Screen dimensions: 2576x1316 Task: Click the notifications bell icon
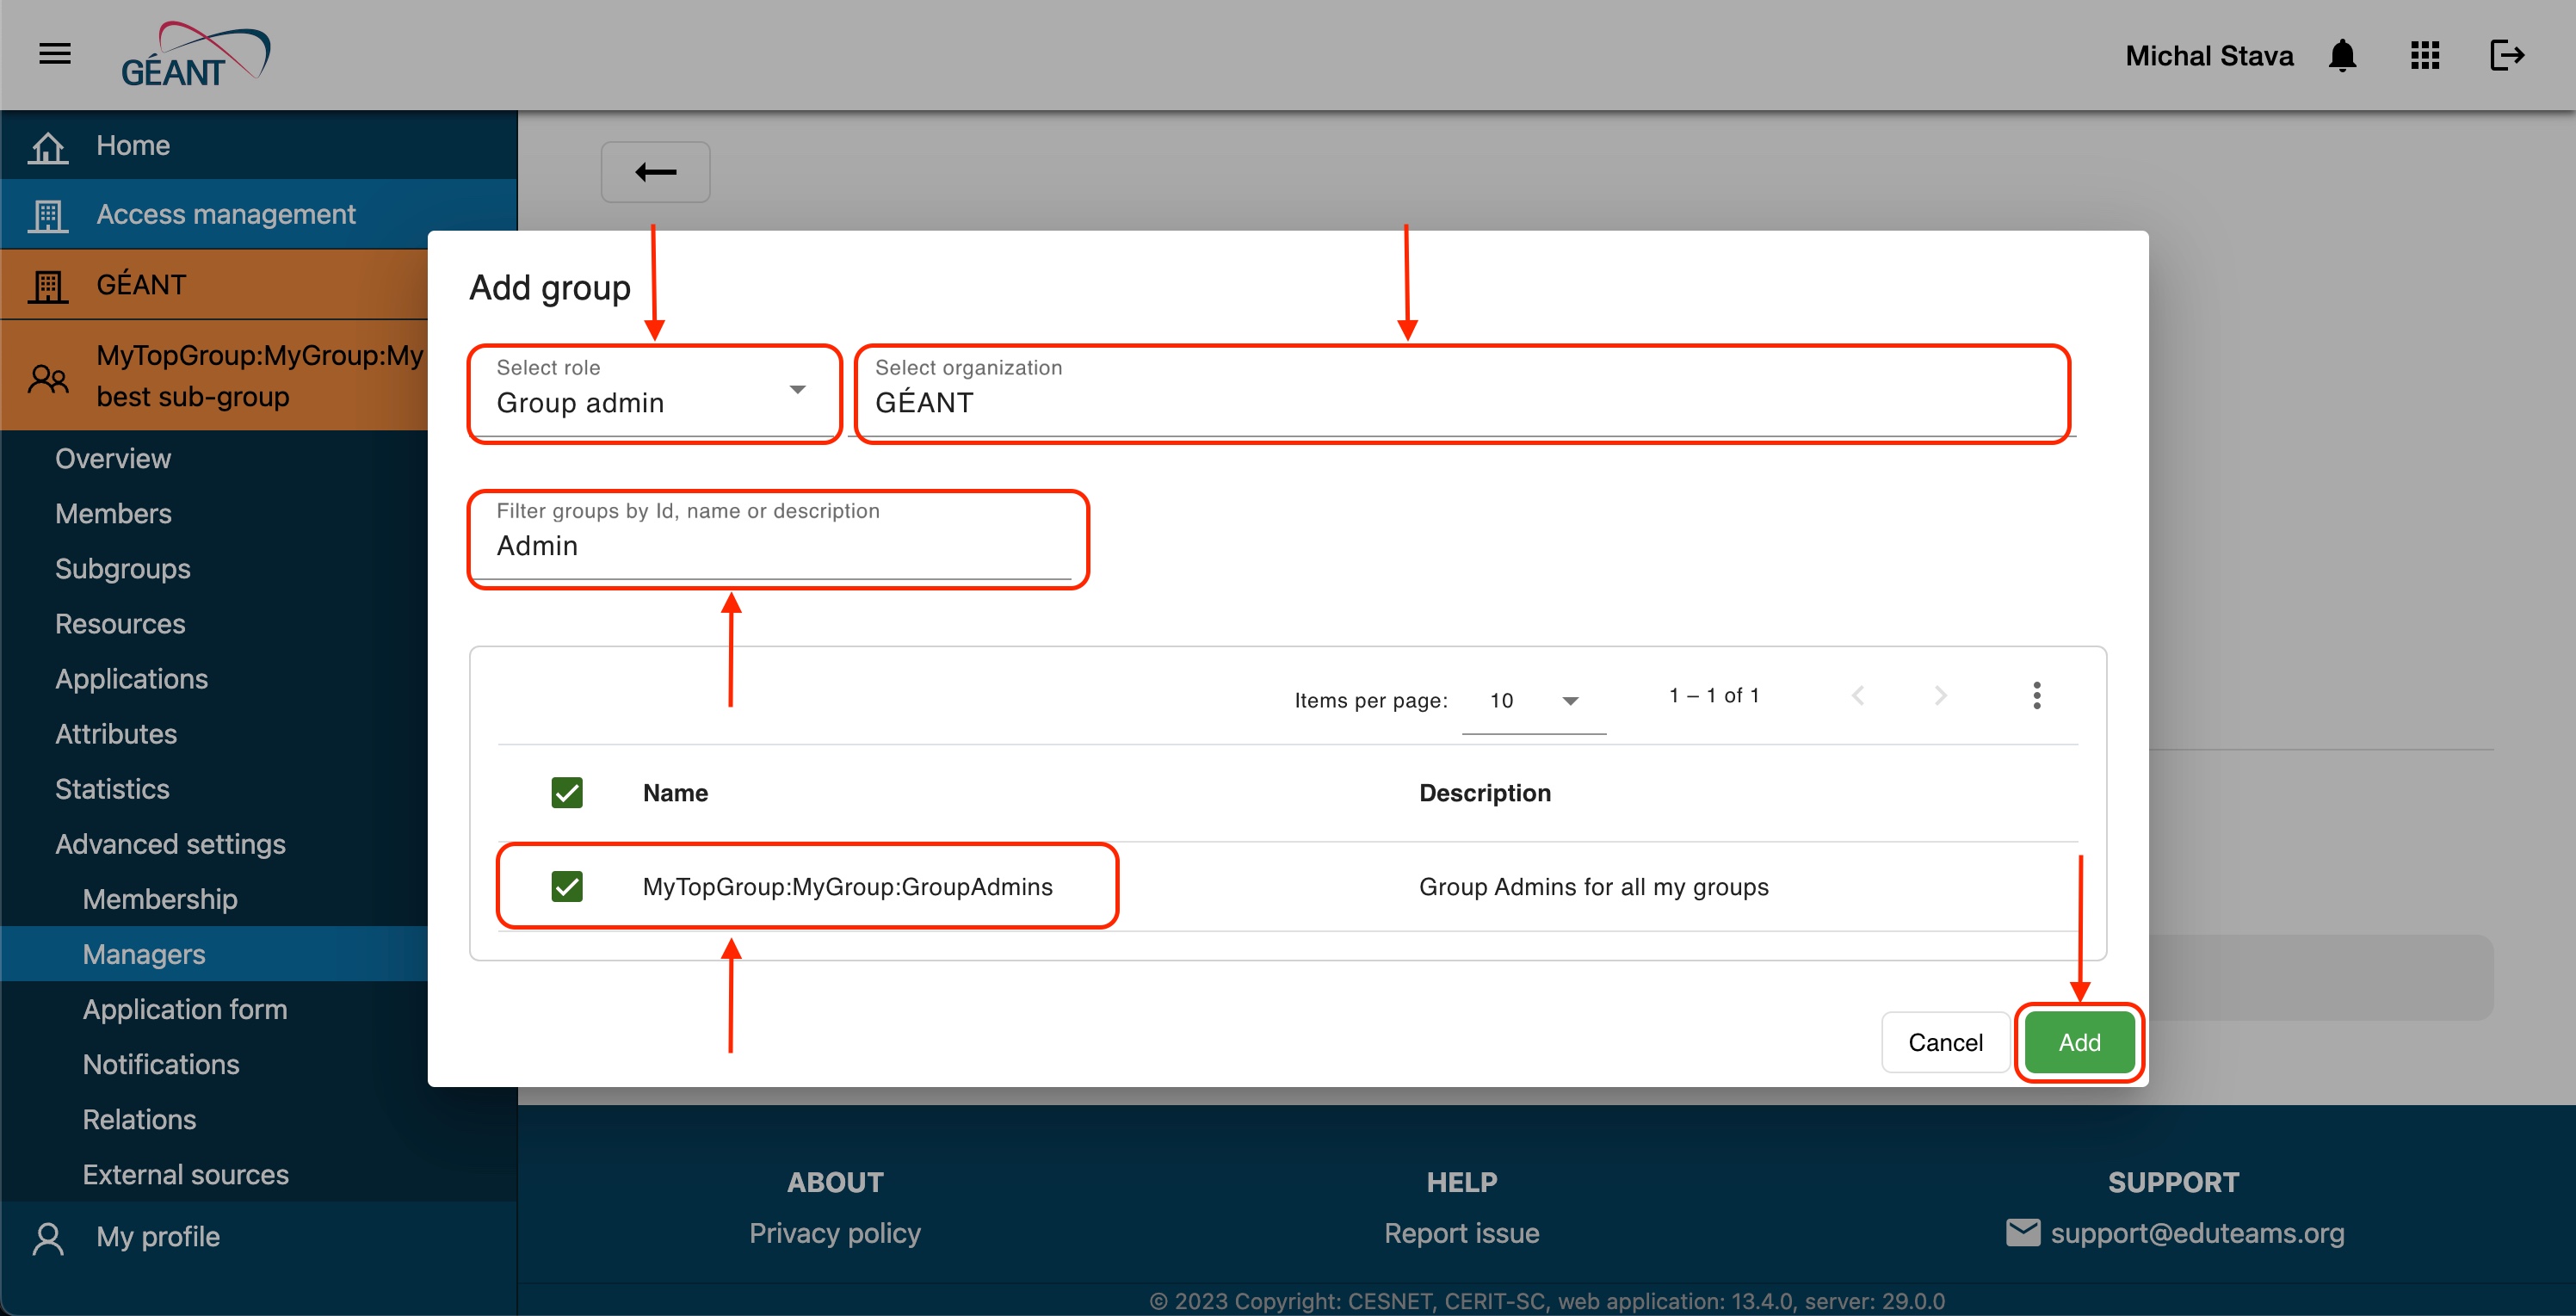pos(2342,55)
